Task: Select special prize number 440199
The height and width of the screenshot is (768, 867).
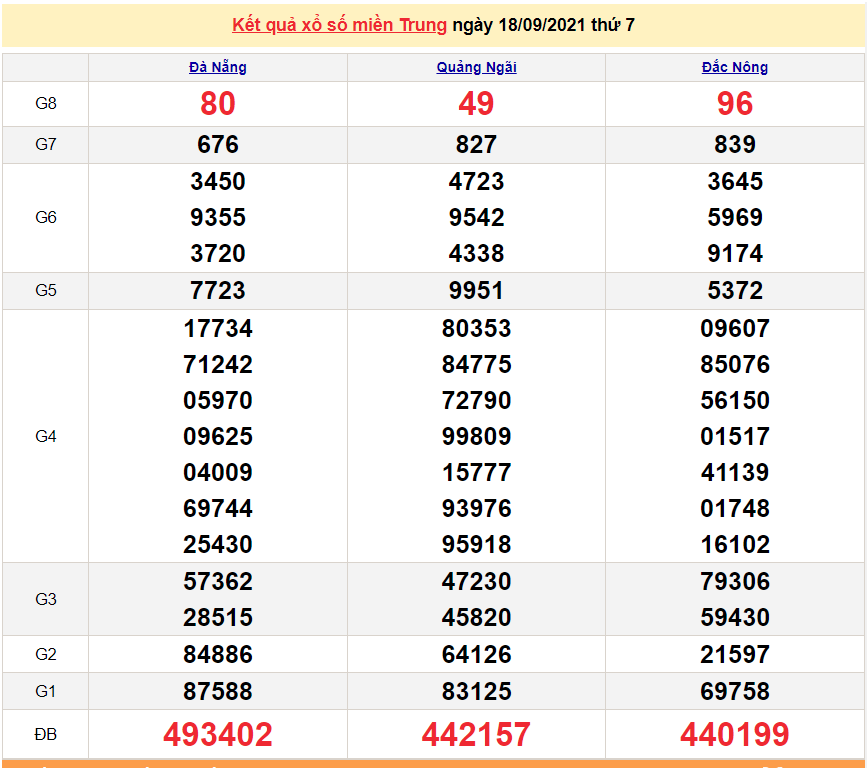Action: (x=735, y=734)
